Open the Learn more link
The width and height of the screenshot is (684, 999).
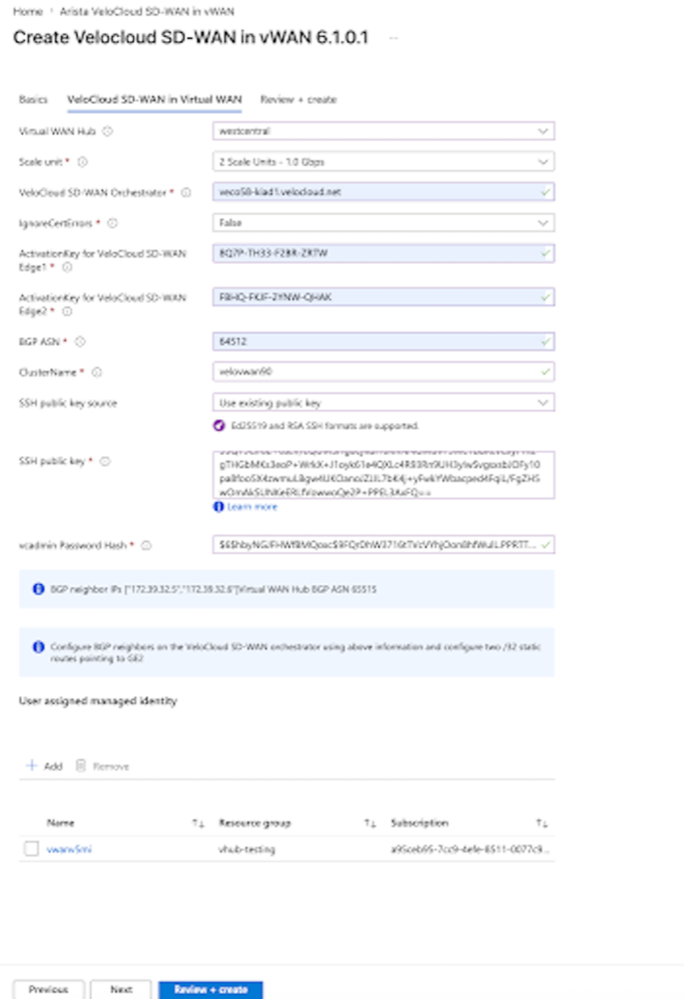(x=252, y=507)
